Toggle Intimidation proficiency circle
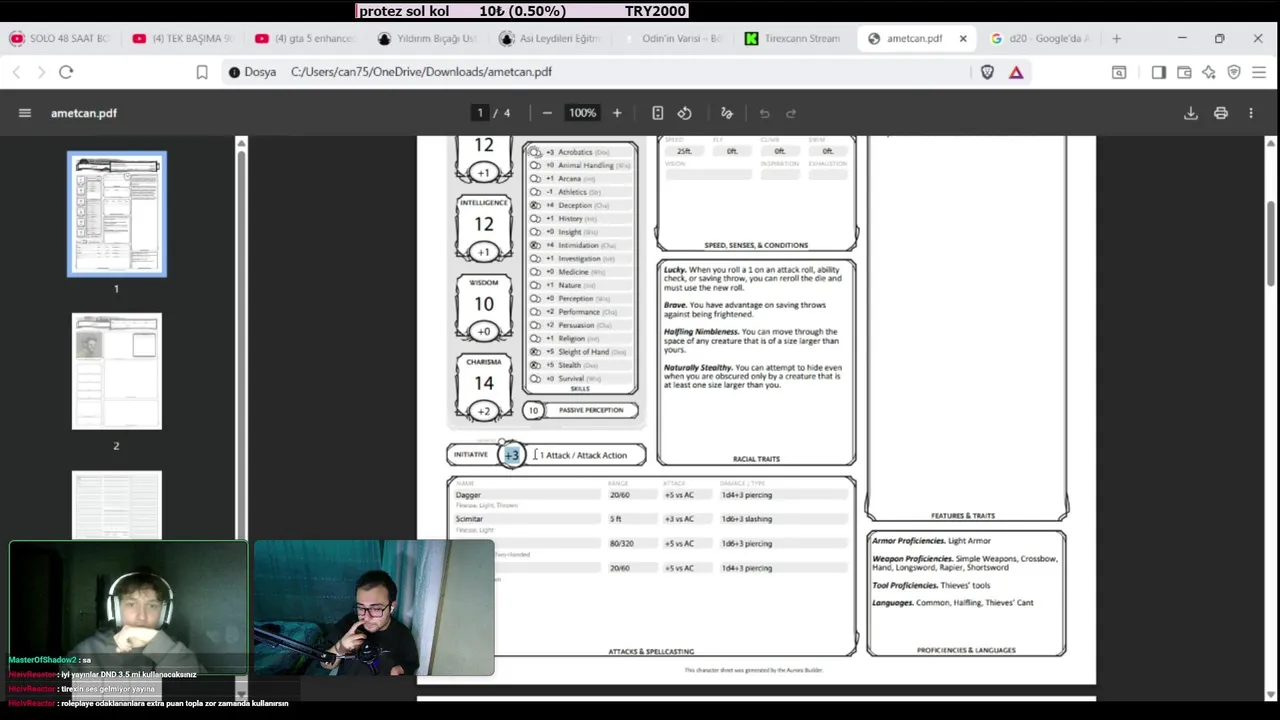Screen dimensions: 1280x720 coord(535,245)
